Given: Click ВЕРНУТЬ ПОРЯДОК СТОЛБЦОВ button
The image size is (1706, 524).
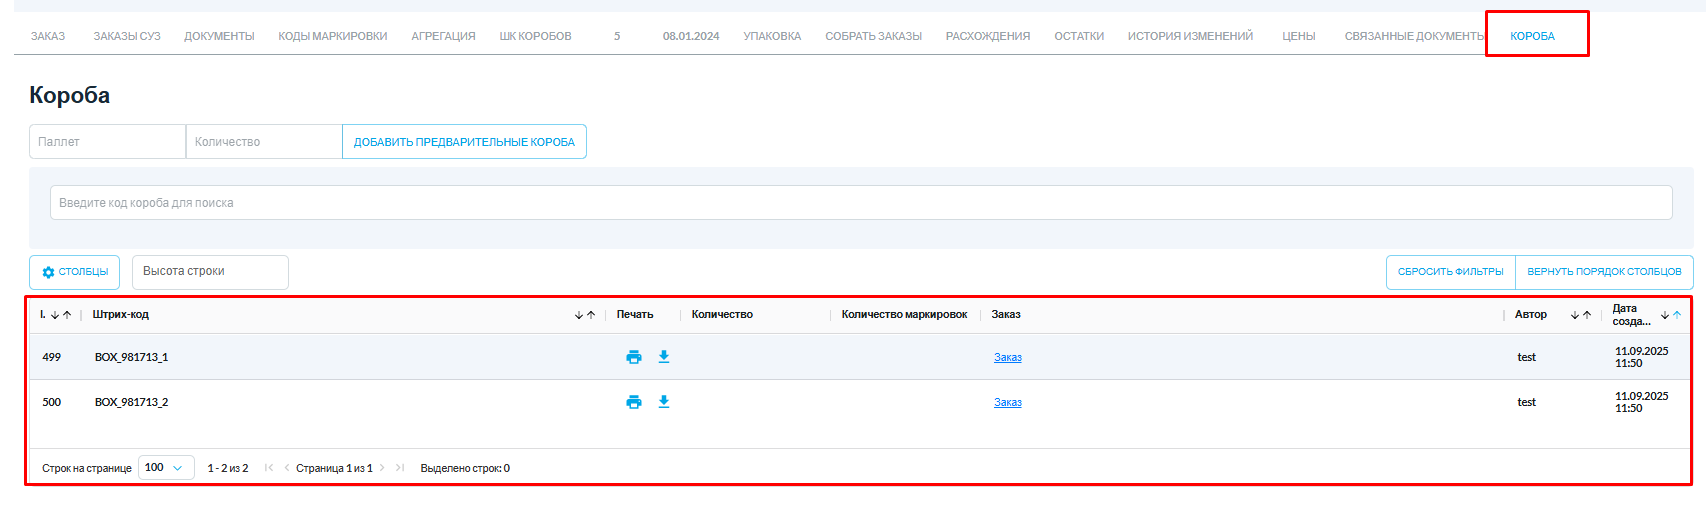Looking at the screenshot, I should pyautogui.click(x=1604, y=272).
